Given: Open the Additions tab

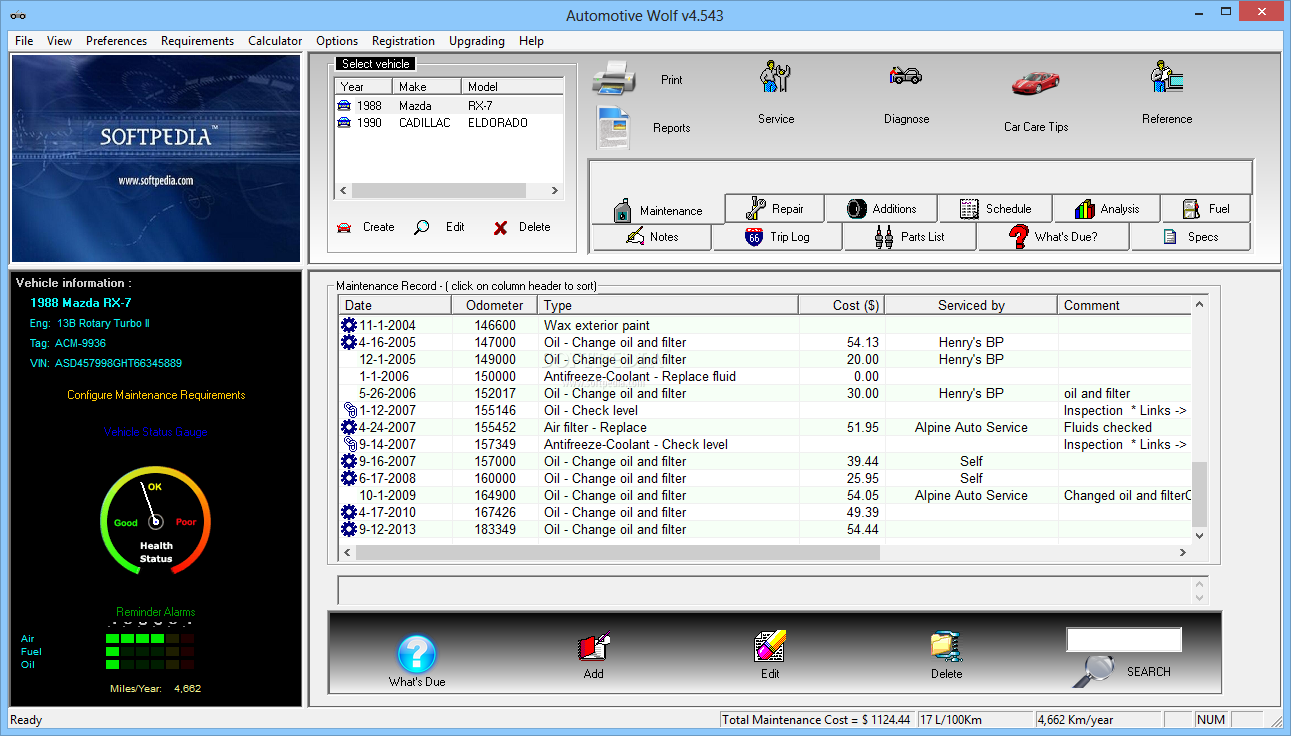Looking at the screenshot, I should 881,208.
